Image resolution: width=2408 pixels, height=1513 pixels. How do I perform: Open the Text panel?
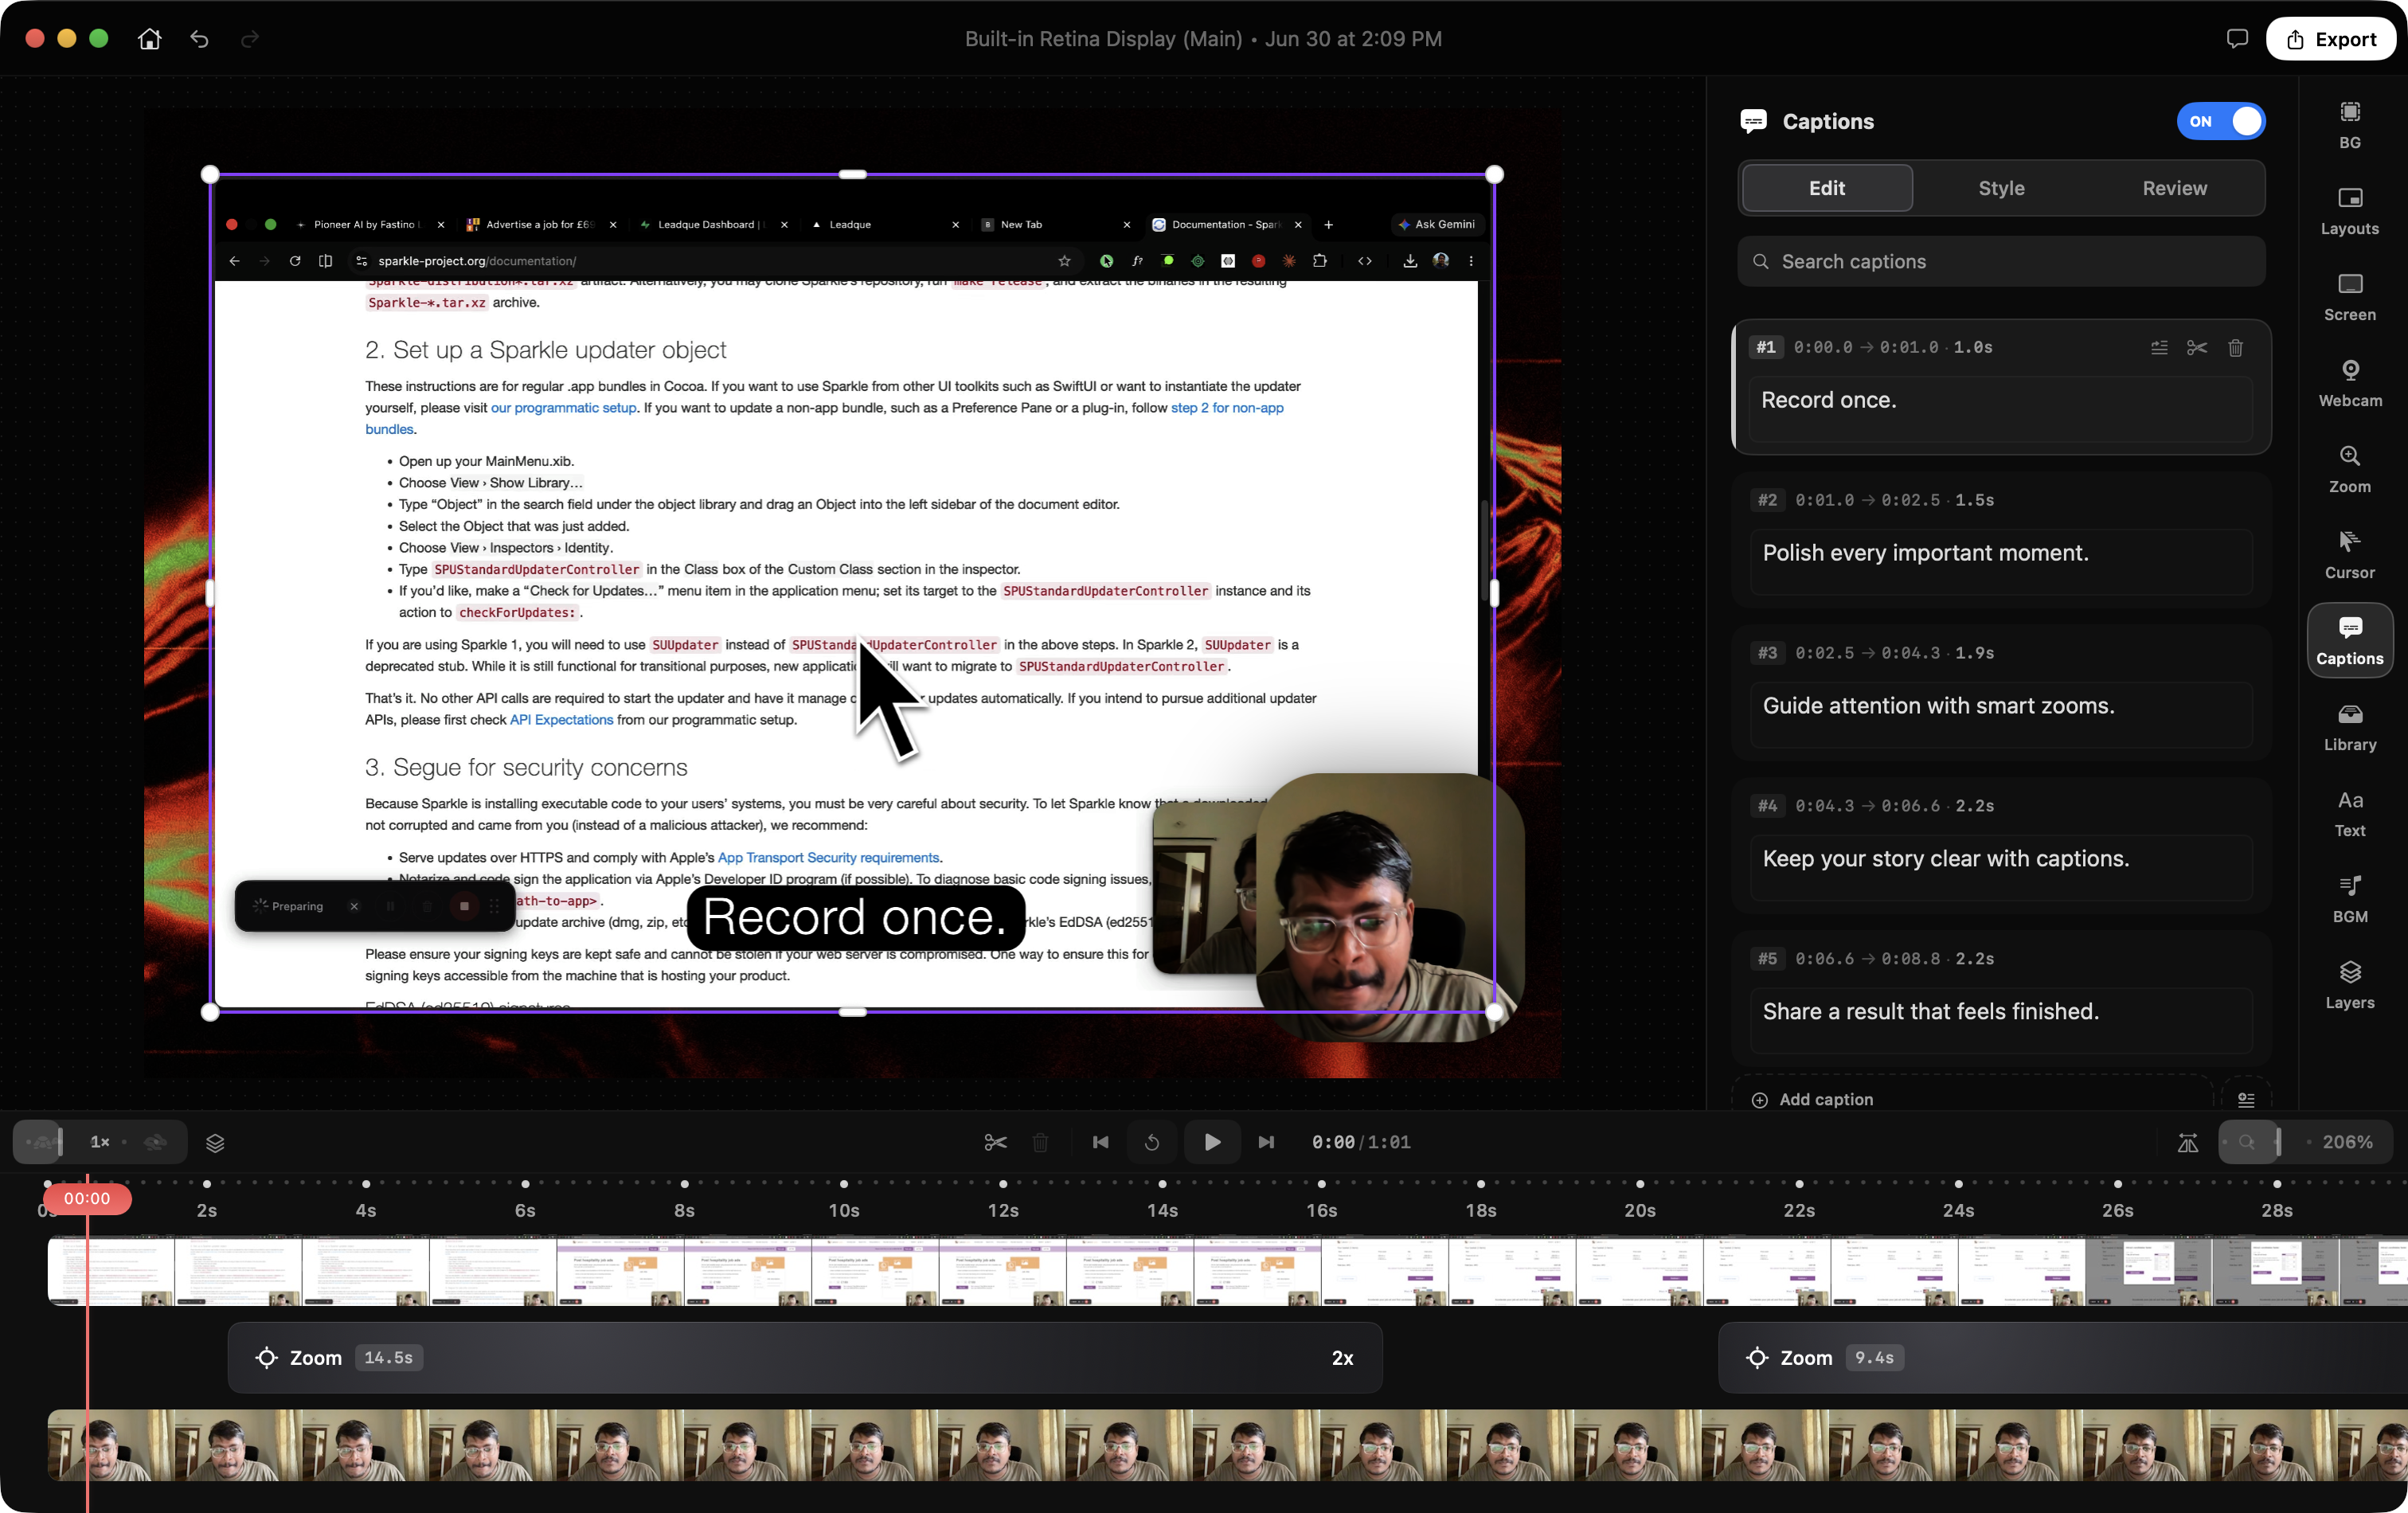tap(2349, 813)
